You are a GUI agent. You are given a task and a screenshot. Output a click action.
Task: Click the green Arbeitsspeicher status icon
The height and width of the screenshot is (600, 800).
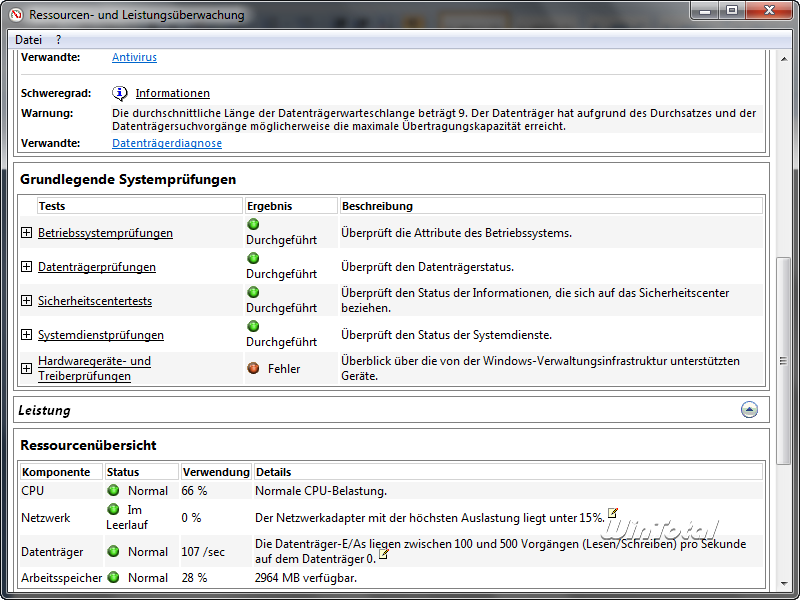click(x=113, y=578)
